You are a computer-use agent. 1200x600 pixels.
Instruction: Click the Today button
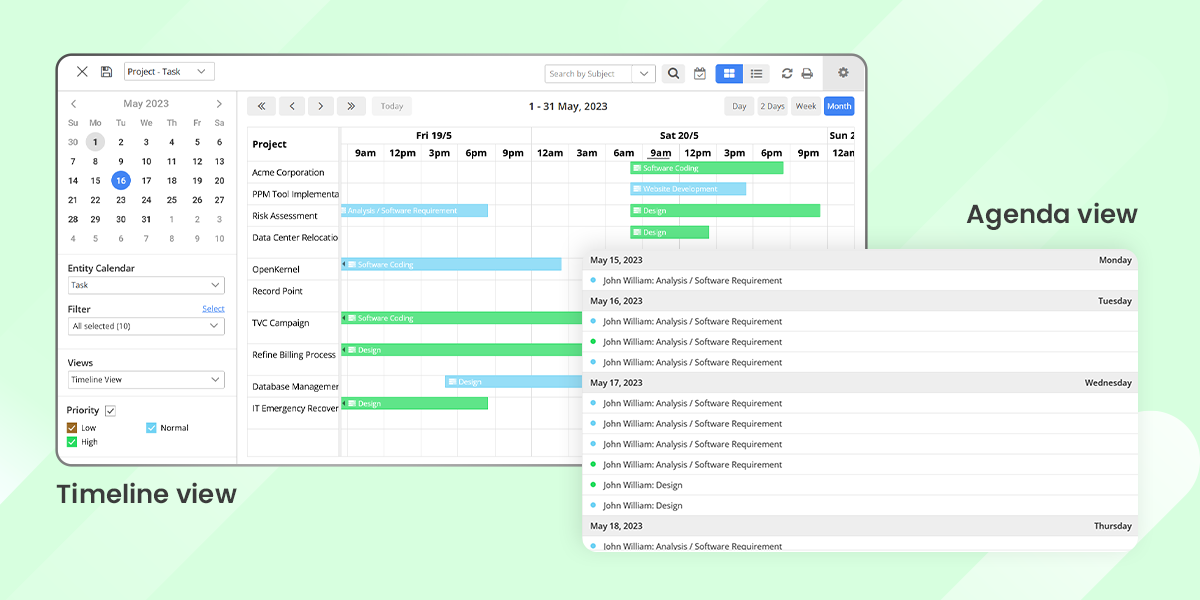tap(392, 106)
